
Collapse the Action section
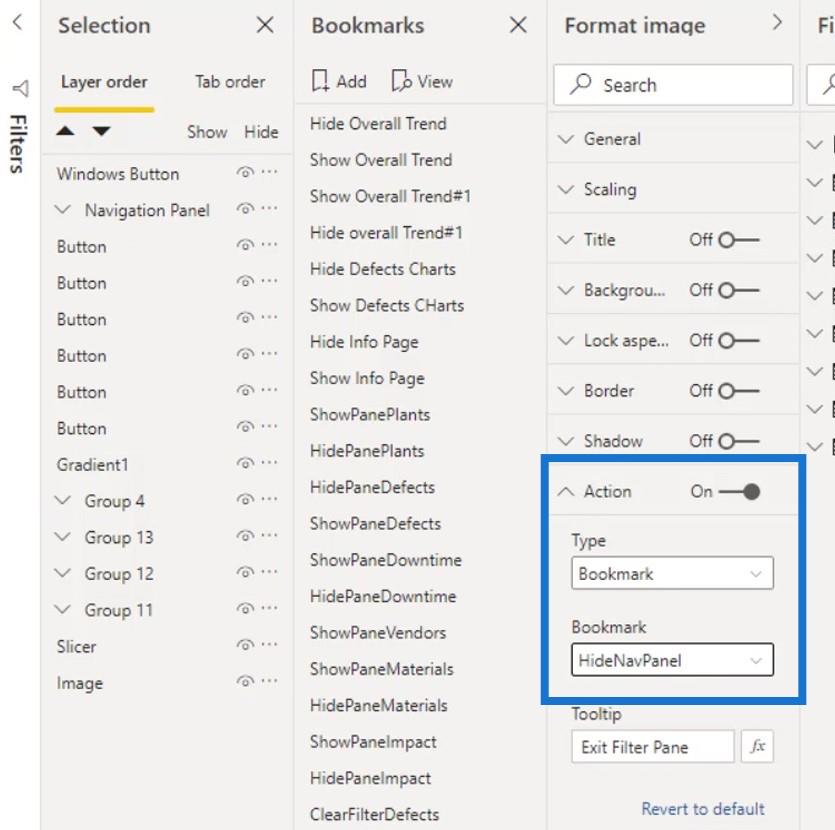566,491
